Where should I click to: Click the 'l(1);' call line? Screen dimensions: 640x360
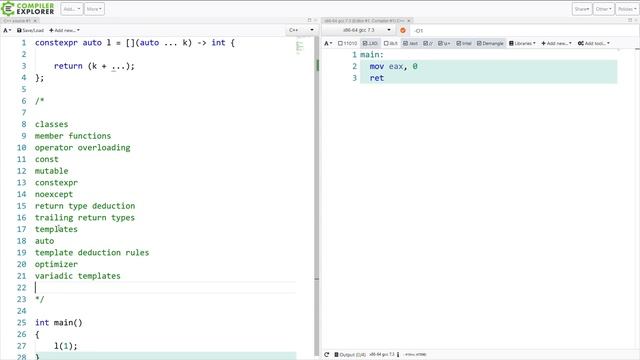[65, 346]
